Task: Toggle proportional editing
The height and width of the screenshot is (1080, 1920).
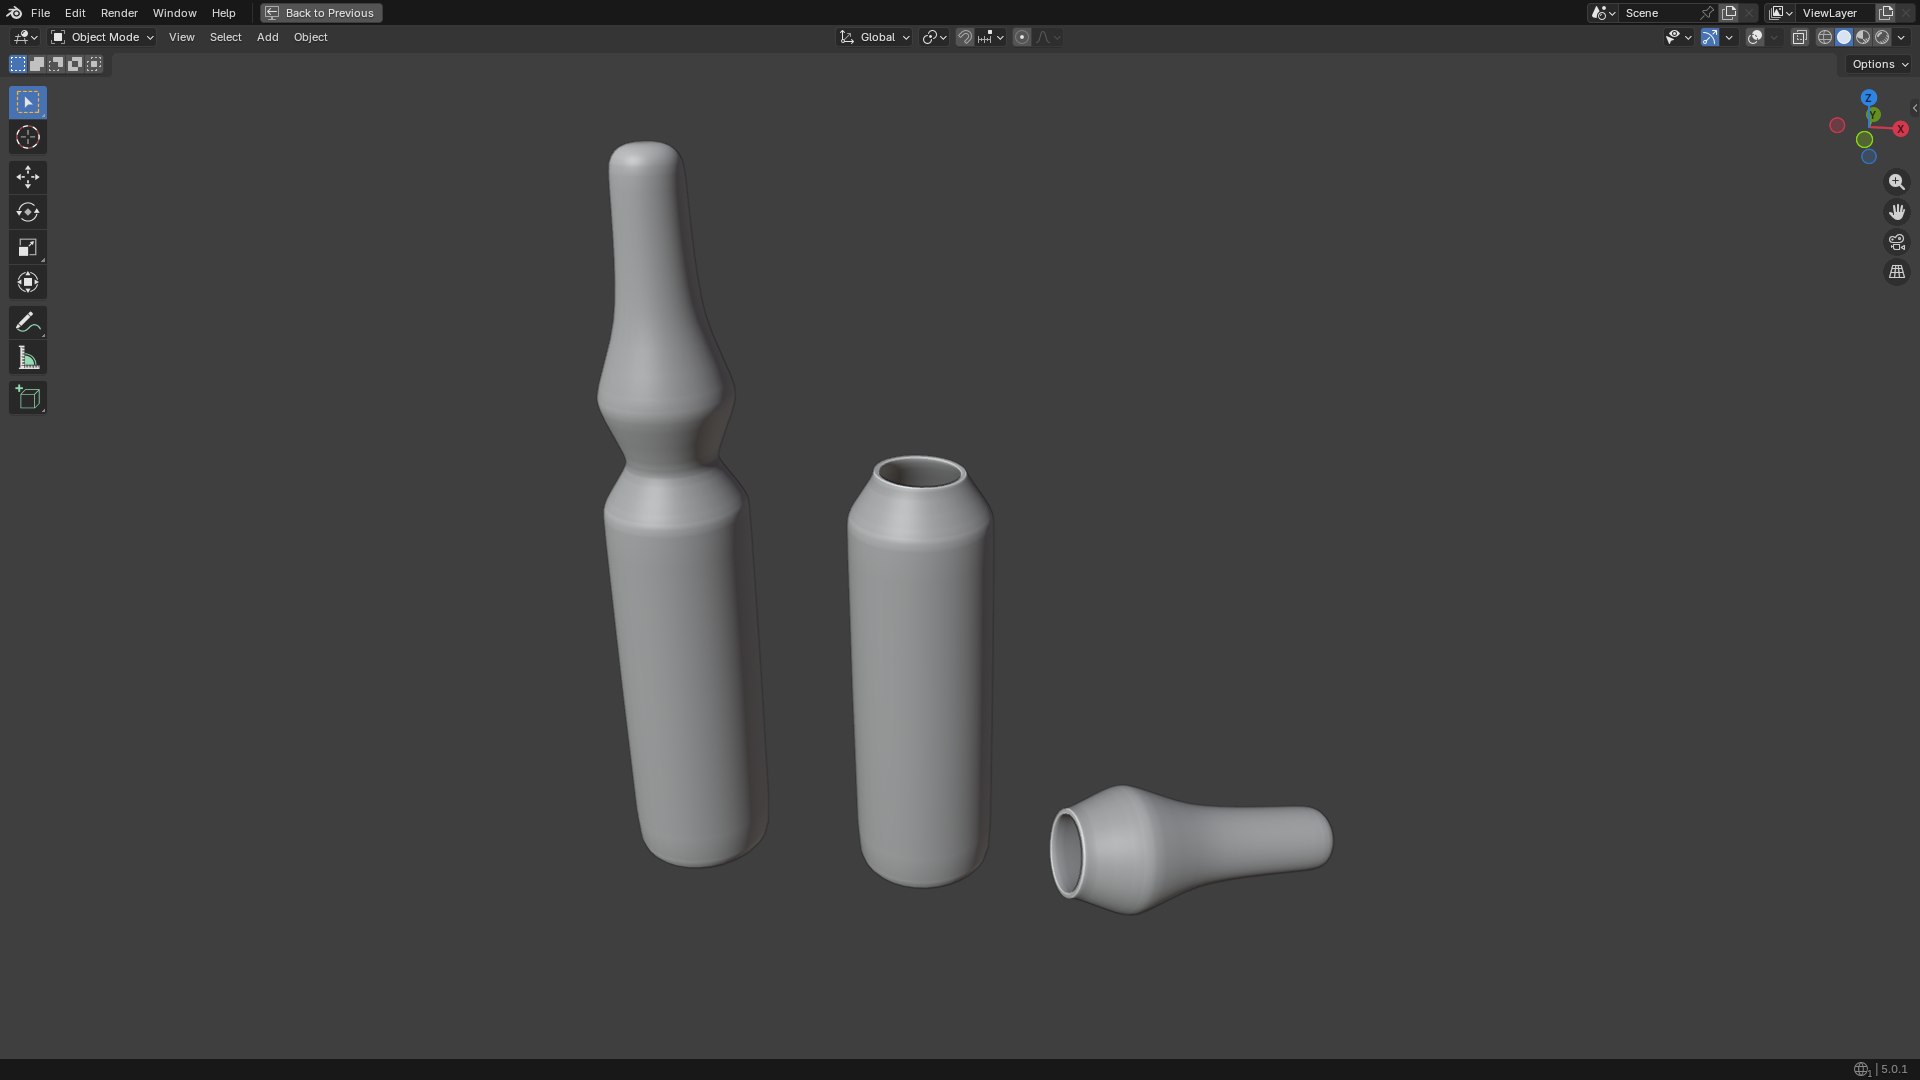Action: (x=1021, y=37)
